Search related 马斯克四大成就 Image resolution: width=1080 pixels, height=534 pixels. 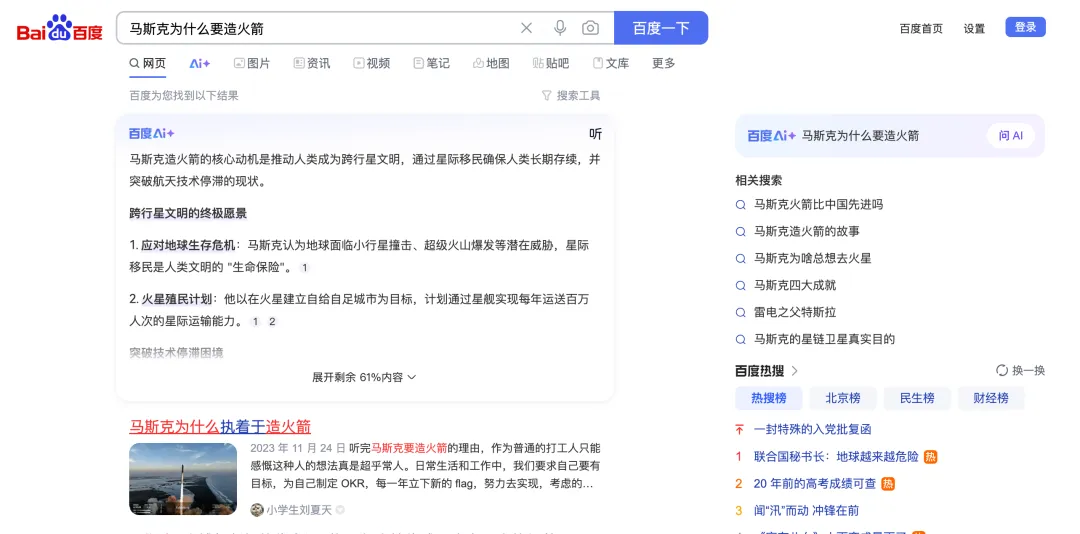click(795, 285)
